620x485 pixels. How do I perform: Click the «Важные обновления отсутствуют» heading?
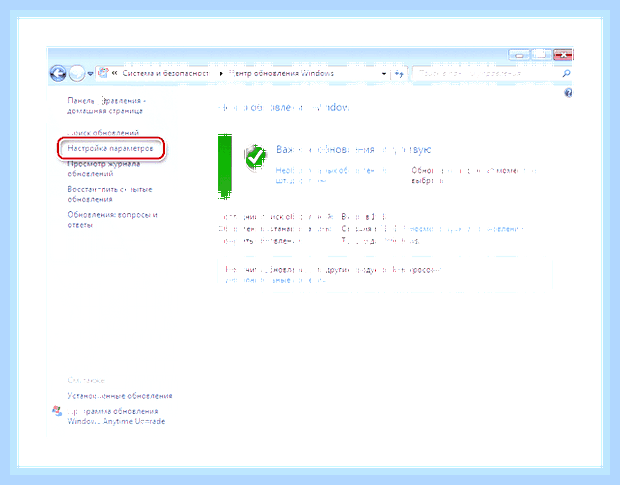coord(353,149)
